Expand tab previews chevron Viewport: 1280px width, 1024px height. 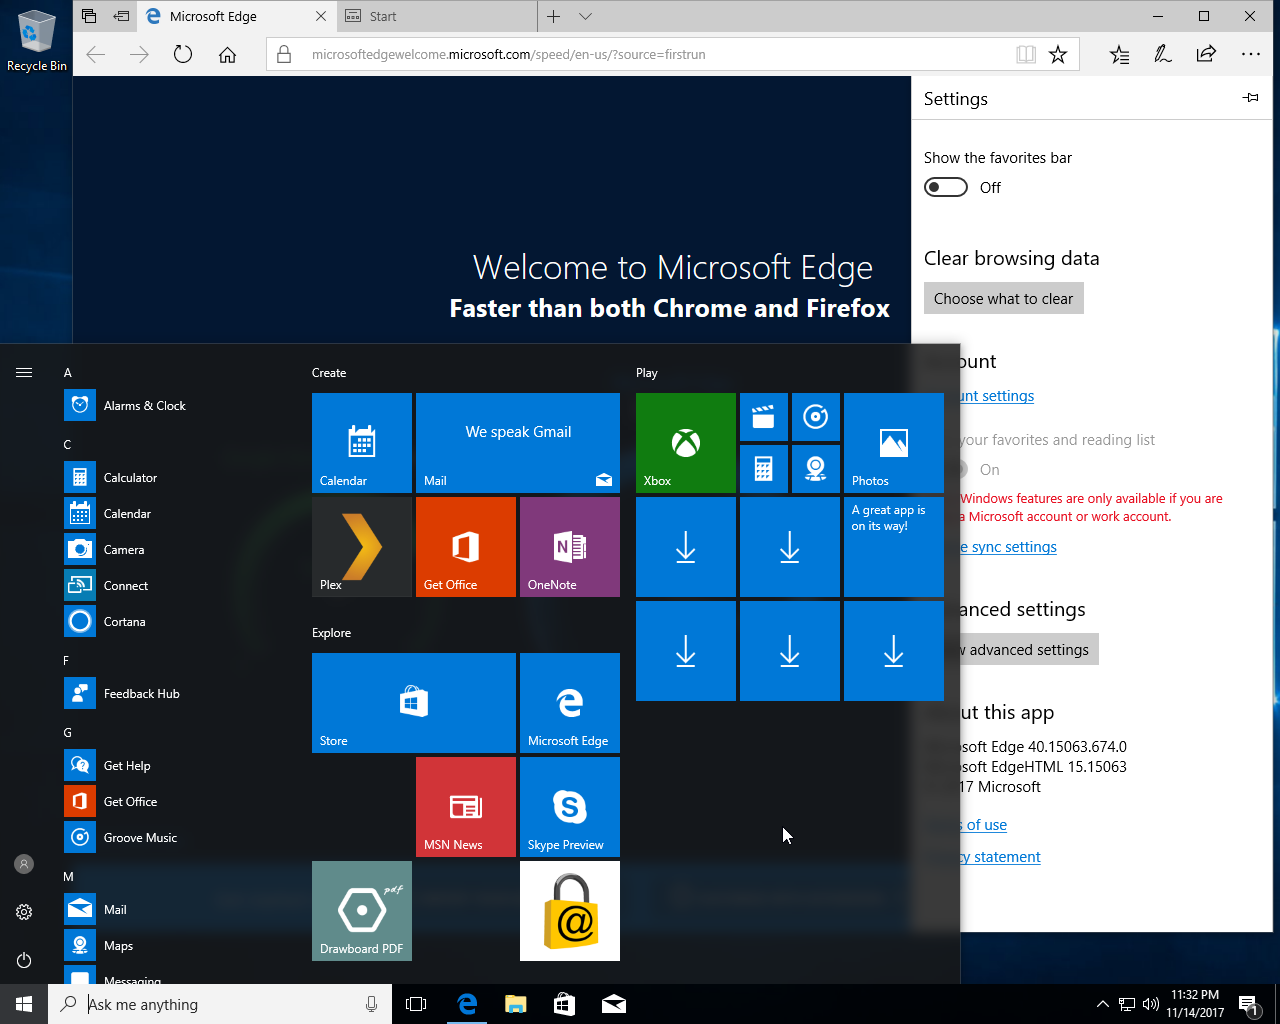point(586,16)
